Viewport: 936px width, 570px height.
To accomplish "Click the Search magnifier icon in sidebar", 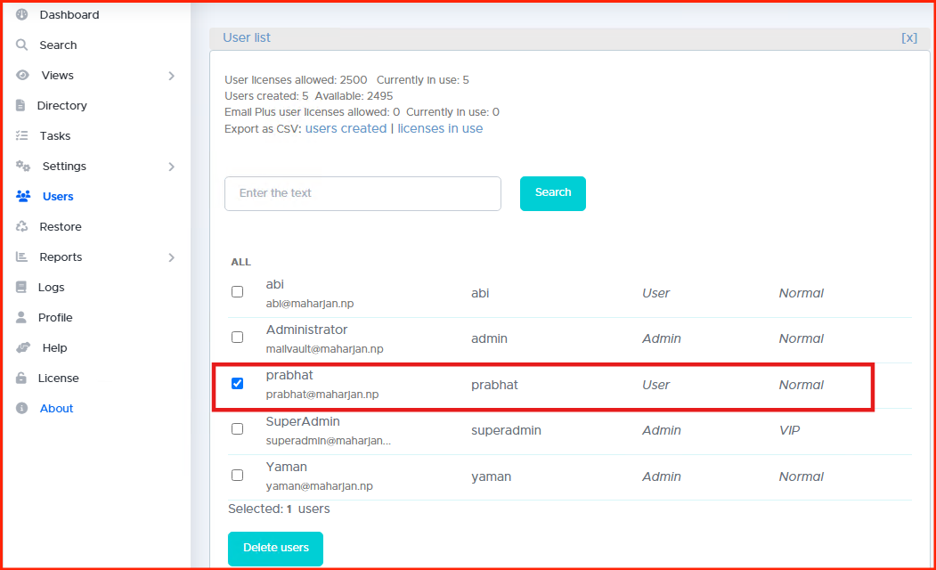I will (x=21, y=45).
